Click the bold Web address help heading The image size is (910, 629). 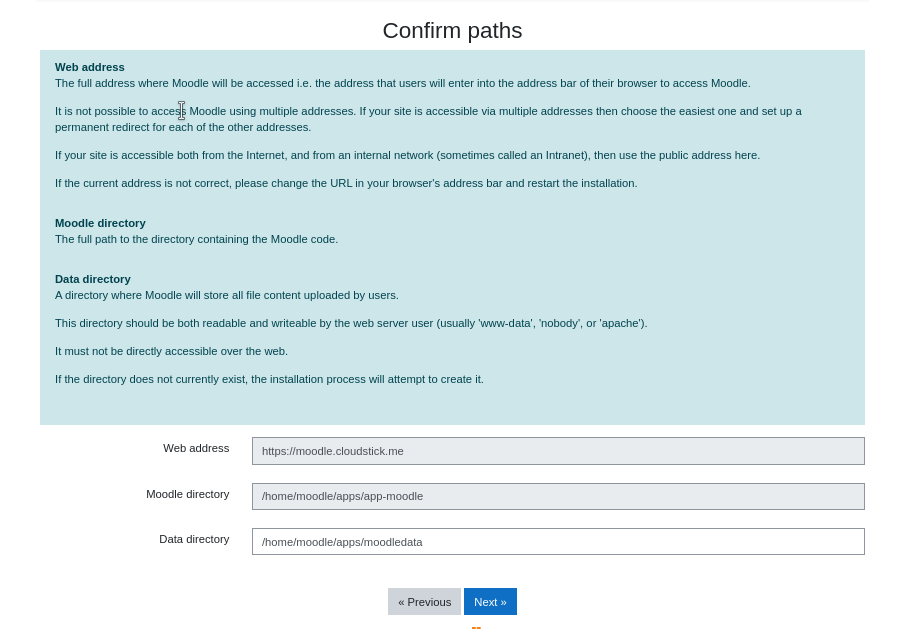coord(90,67)
